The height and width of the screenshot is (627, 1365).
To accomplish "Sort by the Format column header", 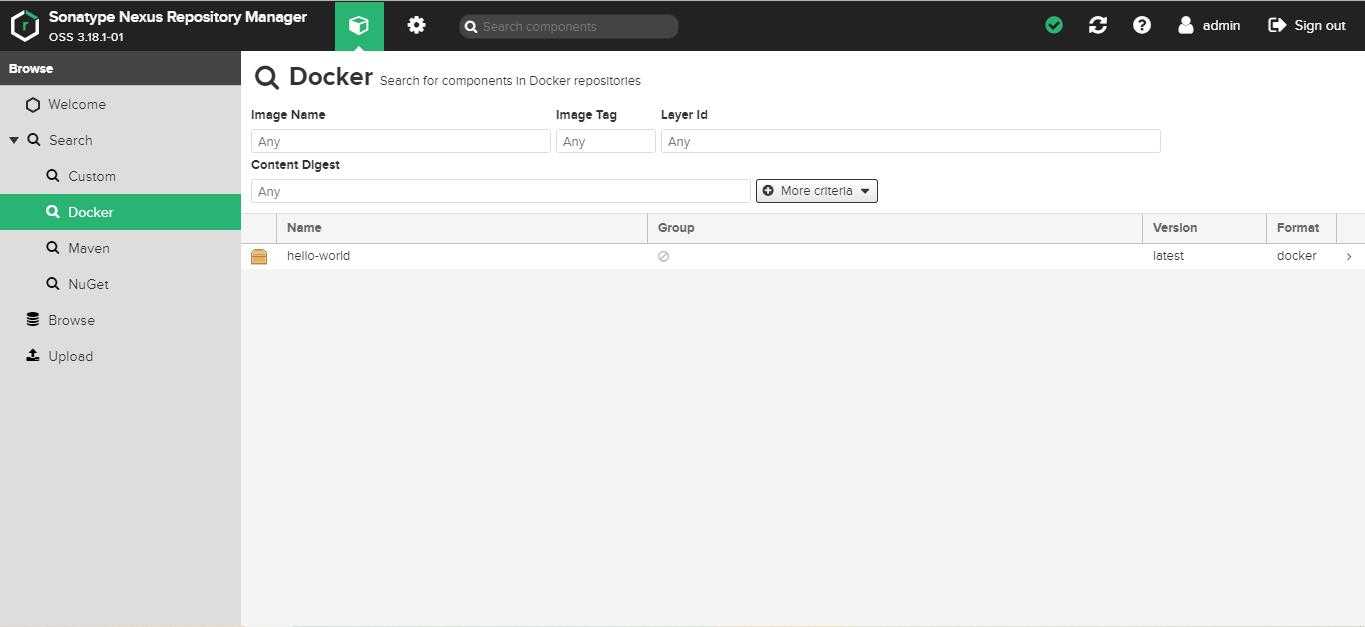I will 1301,228.
